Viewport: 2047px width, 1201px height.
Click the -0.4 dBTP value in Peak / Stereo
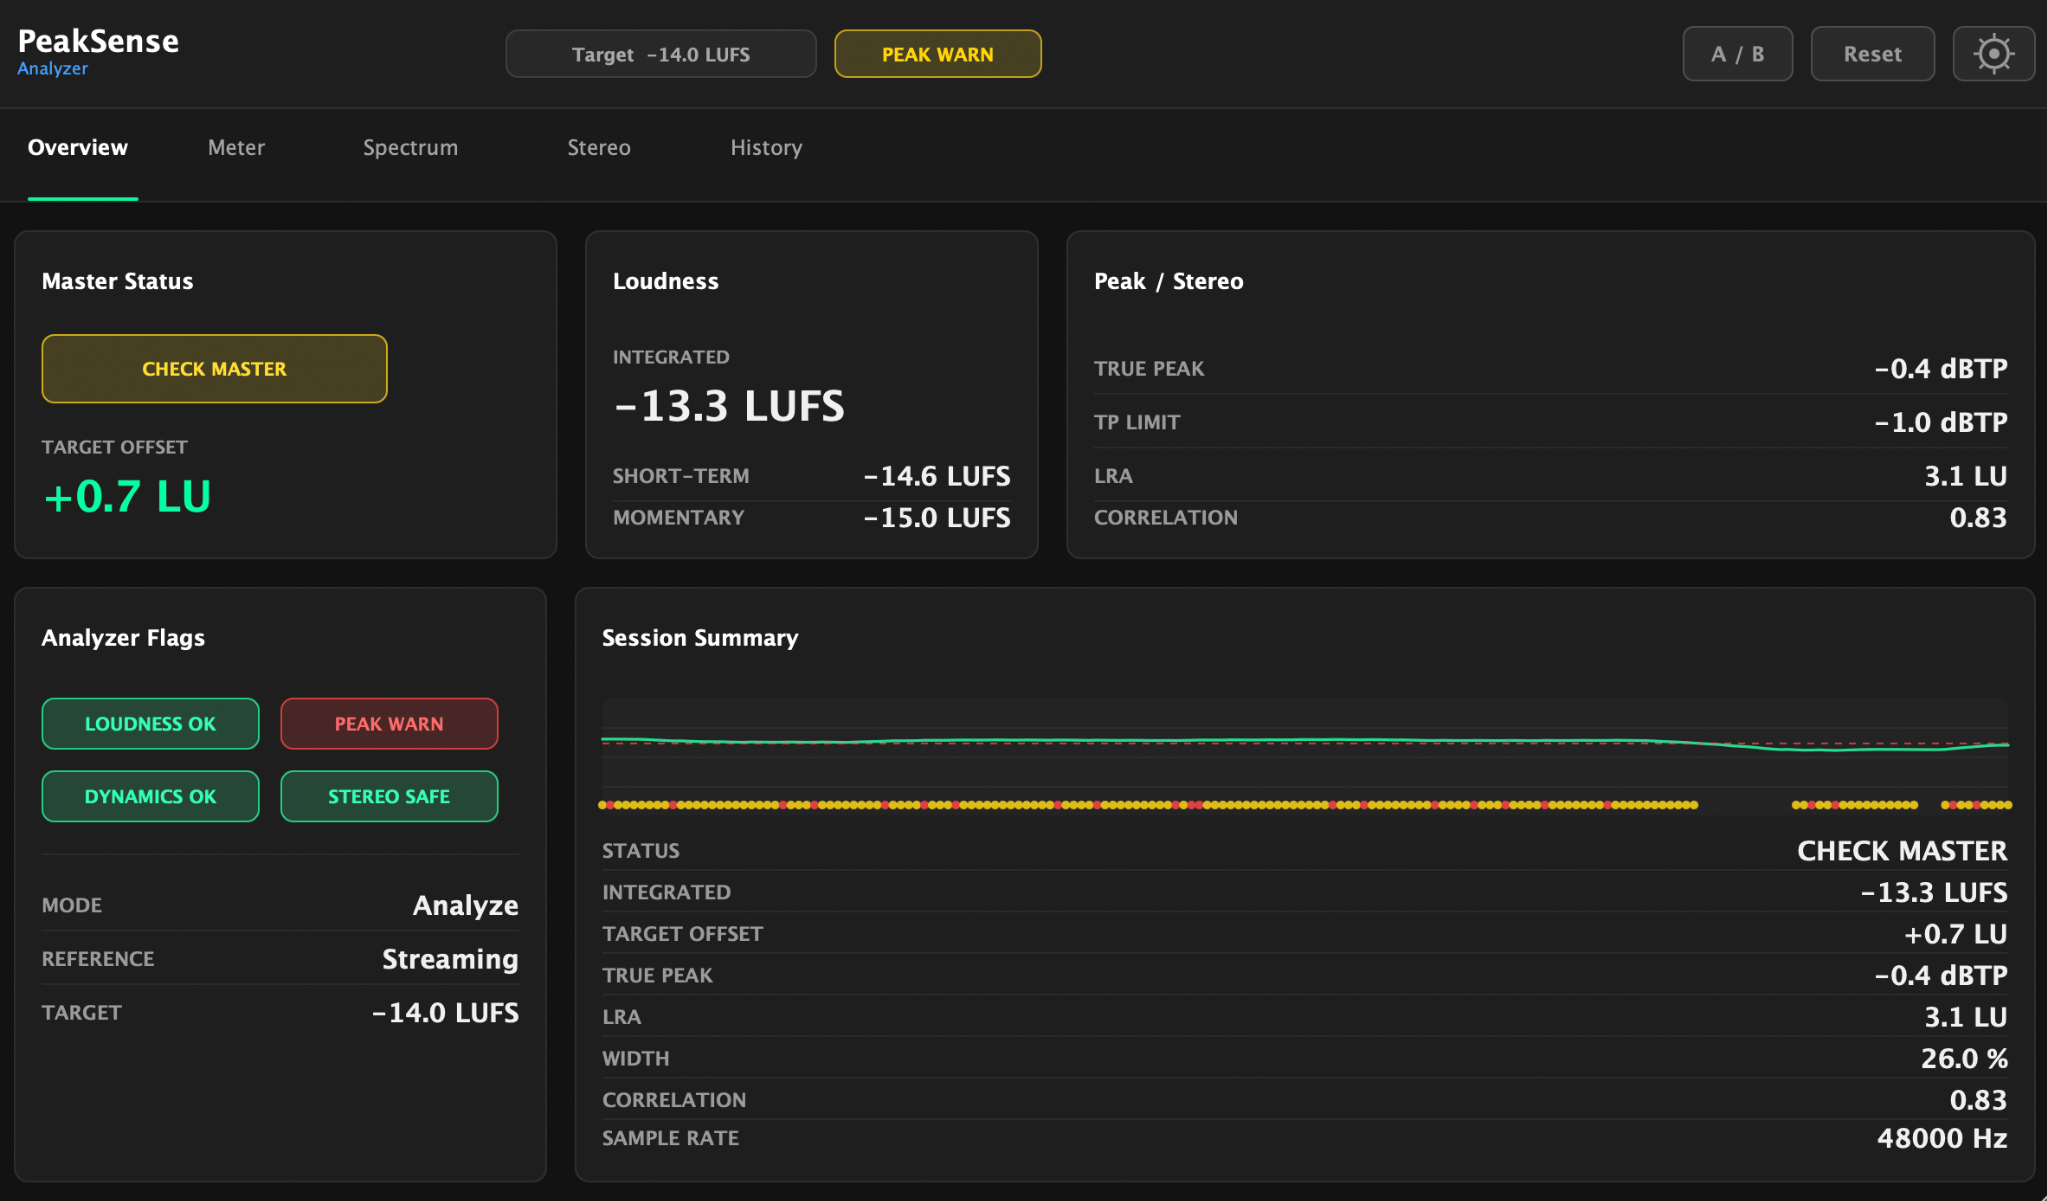pos(1941,369)
